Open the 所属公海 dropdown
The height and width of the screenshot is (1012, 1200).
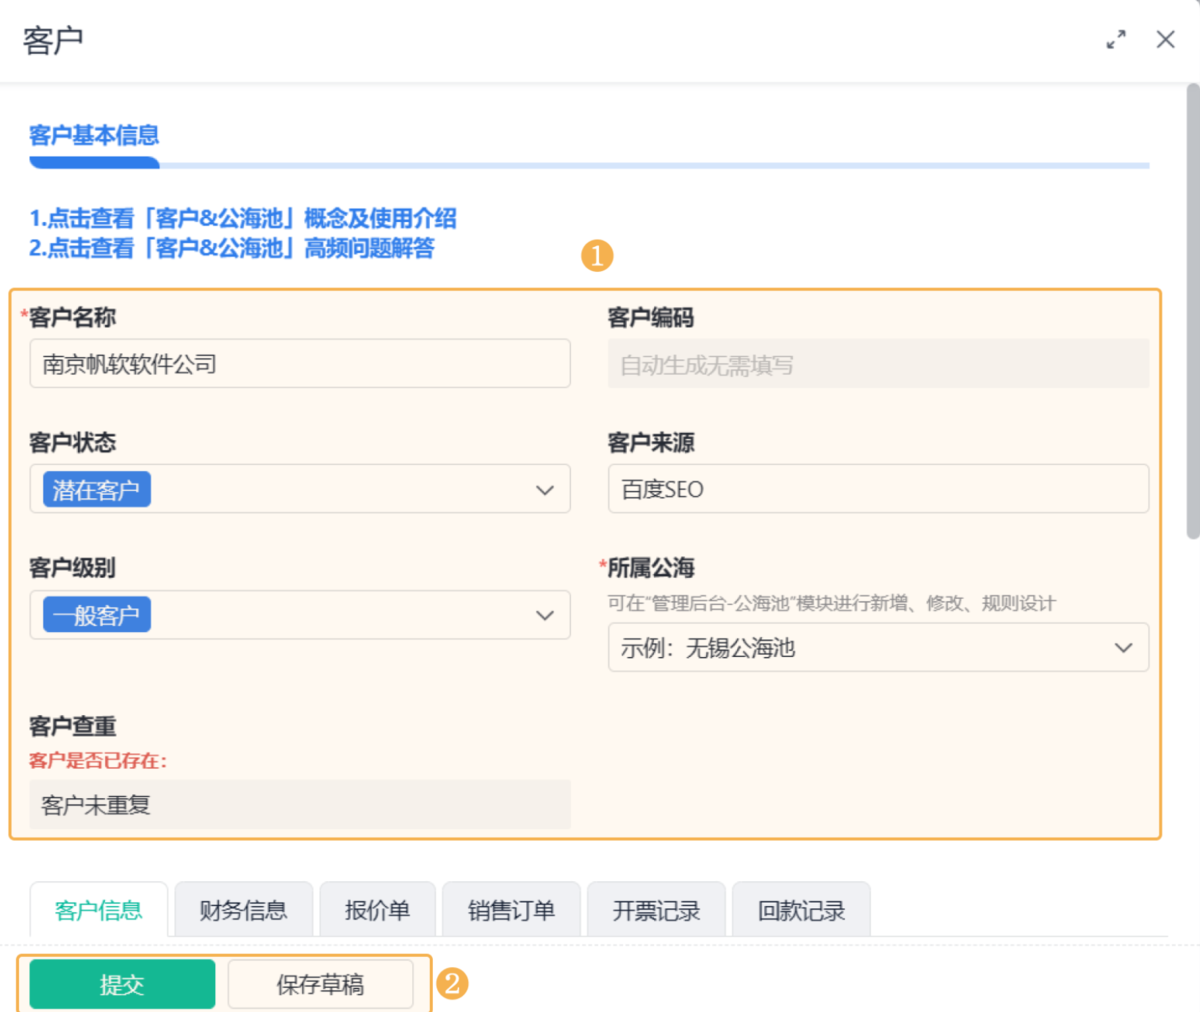(x=878, y=647)
